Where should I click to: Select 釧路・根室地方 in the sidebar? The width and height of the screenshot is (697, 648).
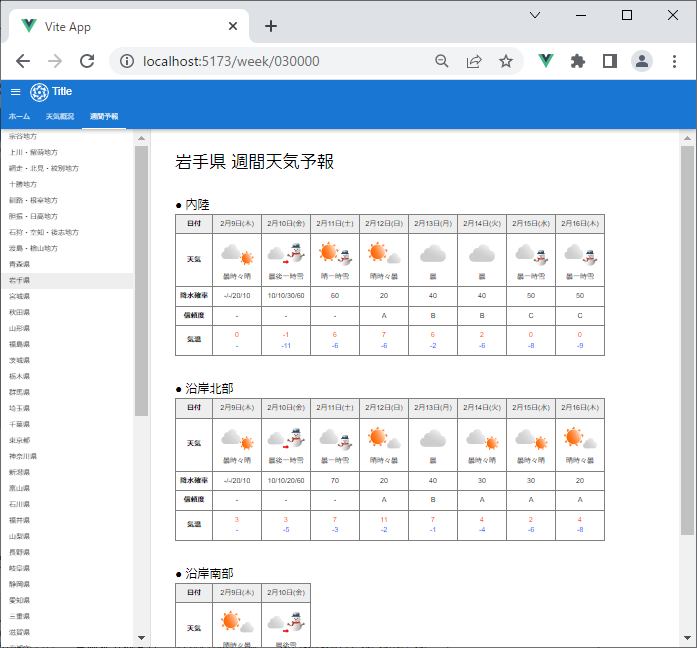(67, 200)
